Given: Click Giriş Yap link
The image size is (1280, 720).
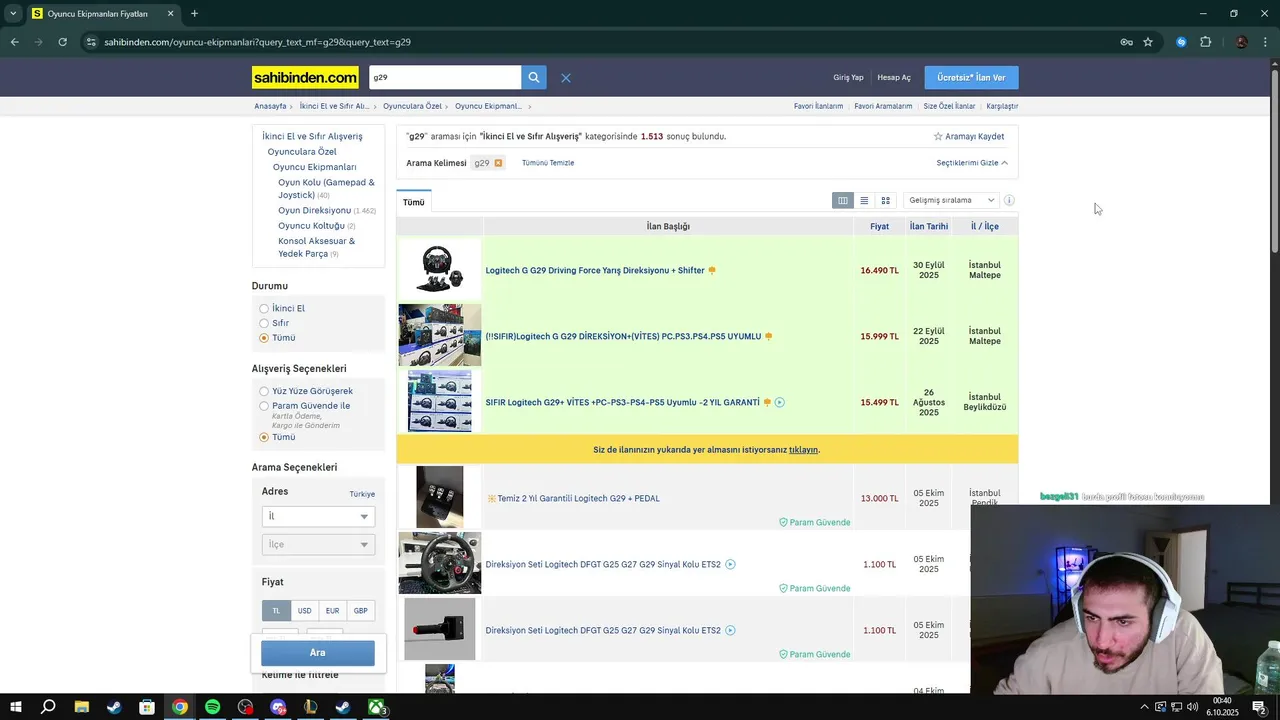Looking at the screenshot, I should [x=848, y=78].
